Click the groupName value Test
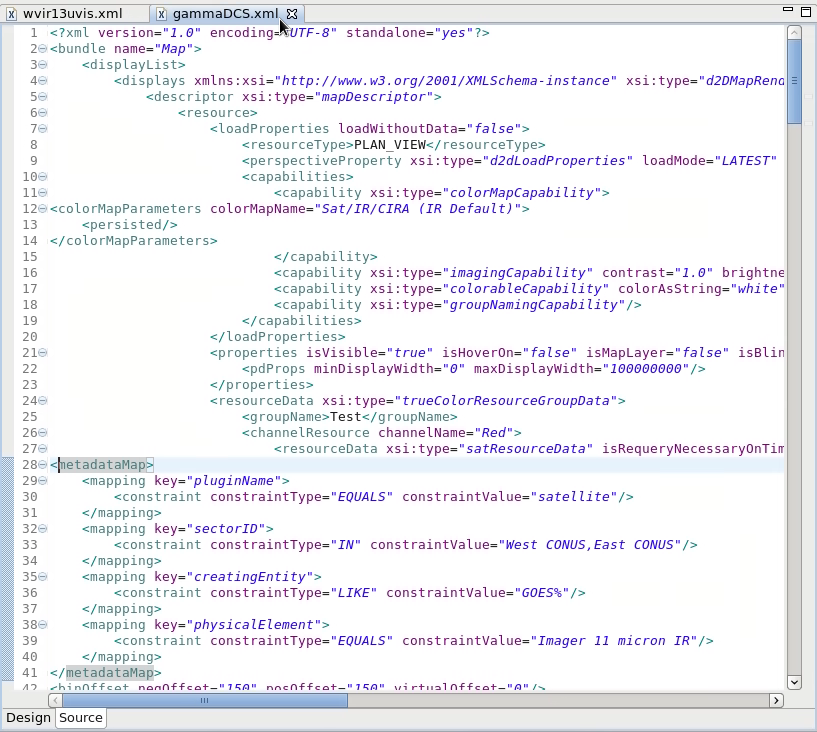This screenshot has width=817, height=732. [345, 417]
